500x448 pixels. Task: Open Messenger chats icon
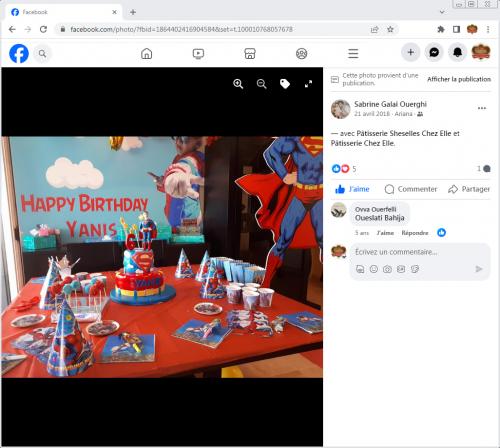pyautogui.click(x=434, y=52)
